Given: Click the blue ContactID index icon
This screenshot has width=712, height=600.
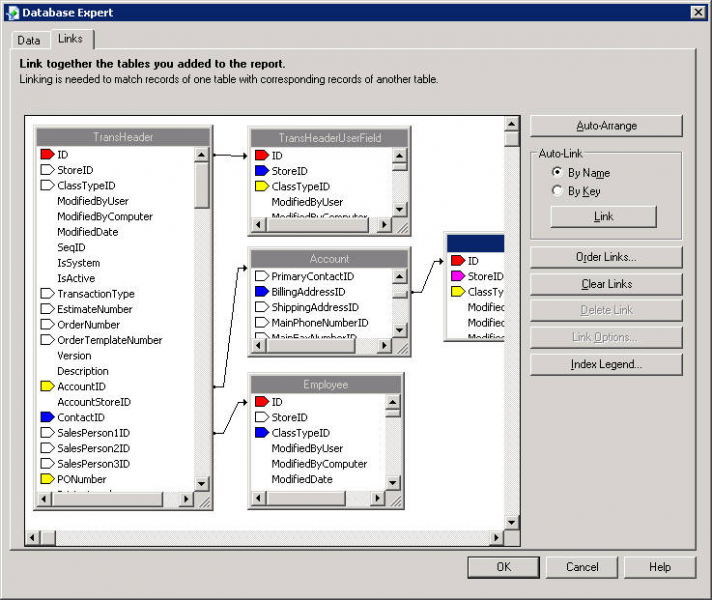Looking at the screenshot, I should pos(47,417).
